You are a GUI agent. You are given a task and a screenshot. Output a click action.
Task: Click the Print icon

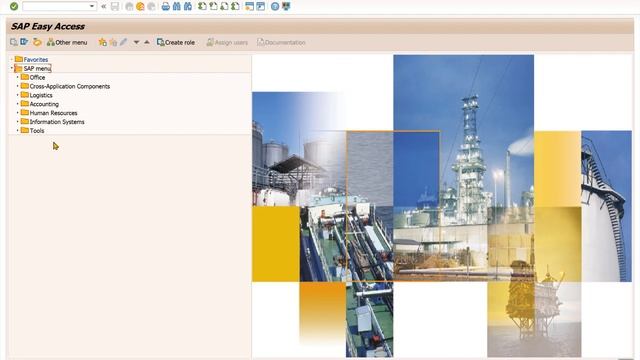(166, 6)
